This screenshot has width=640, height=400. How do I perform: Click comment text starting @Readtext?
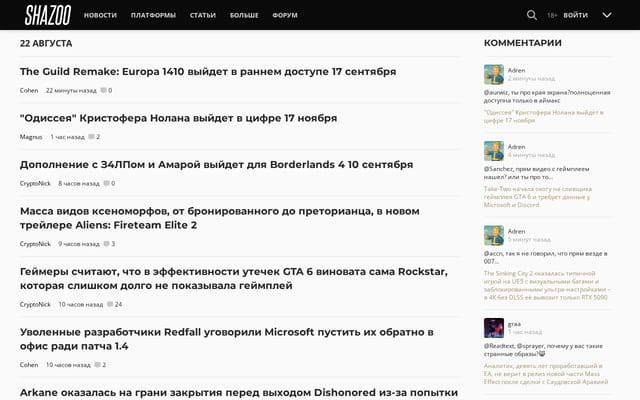click(x=543, y=350)
